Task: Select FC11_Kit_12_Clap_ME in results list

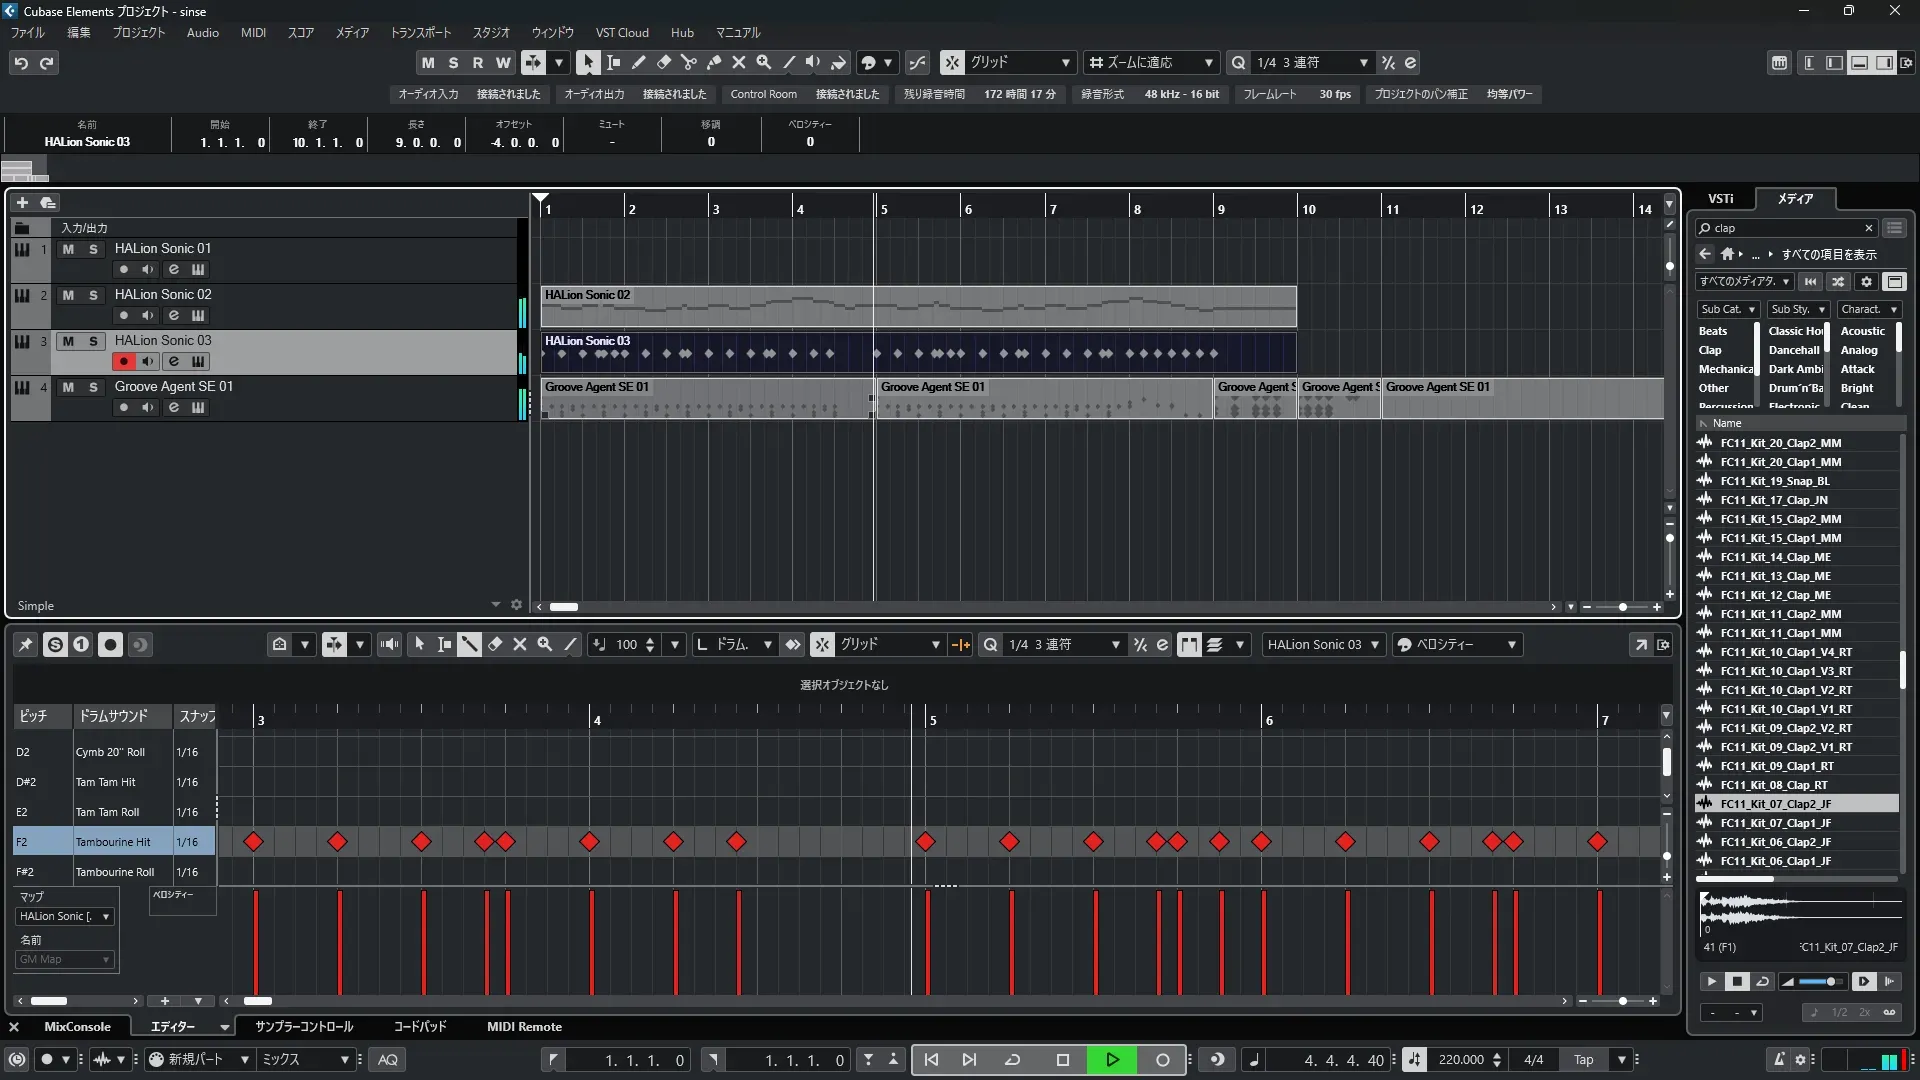Action: (x=1775, y=595)
